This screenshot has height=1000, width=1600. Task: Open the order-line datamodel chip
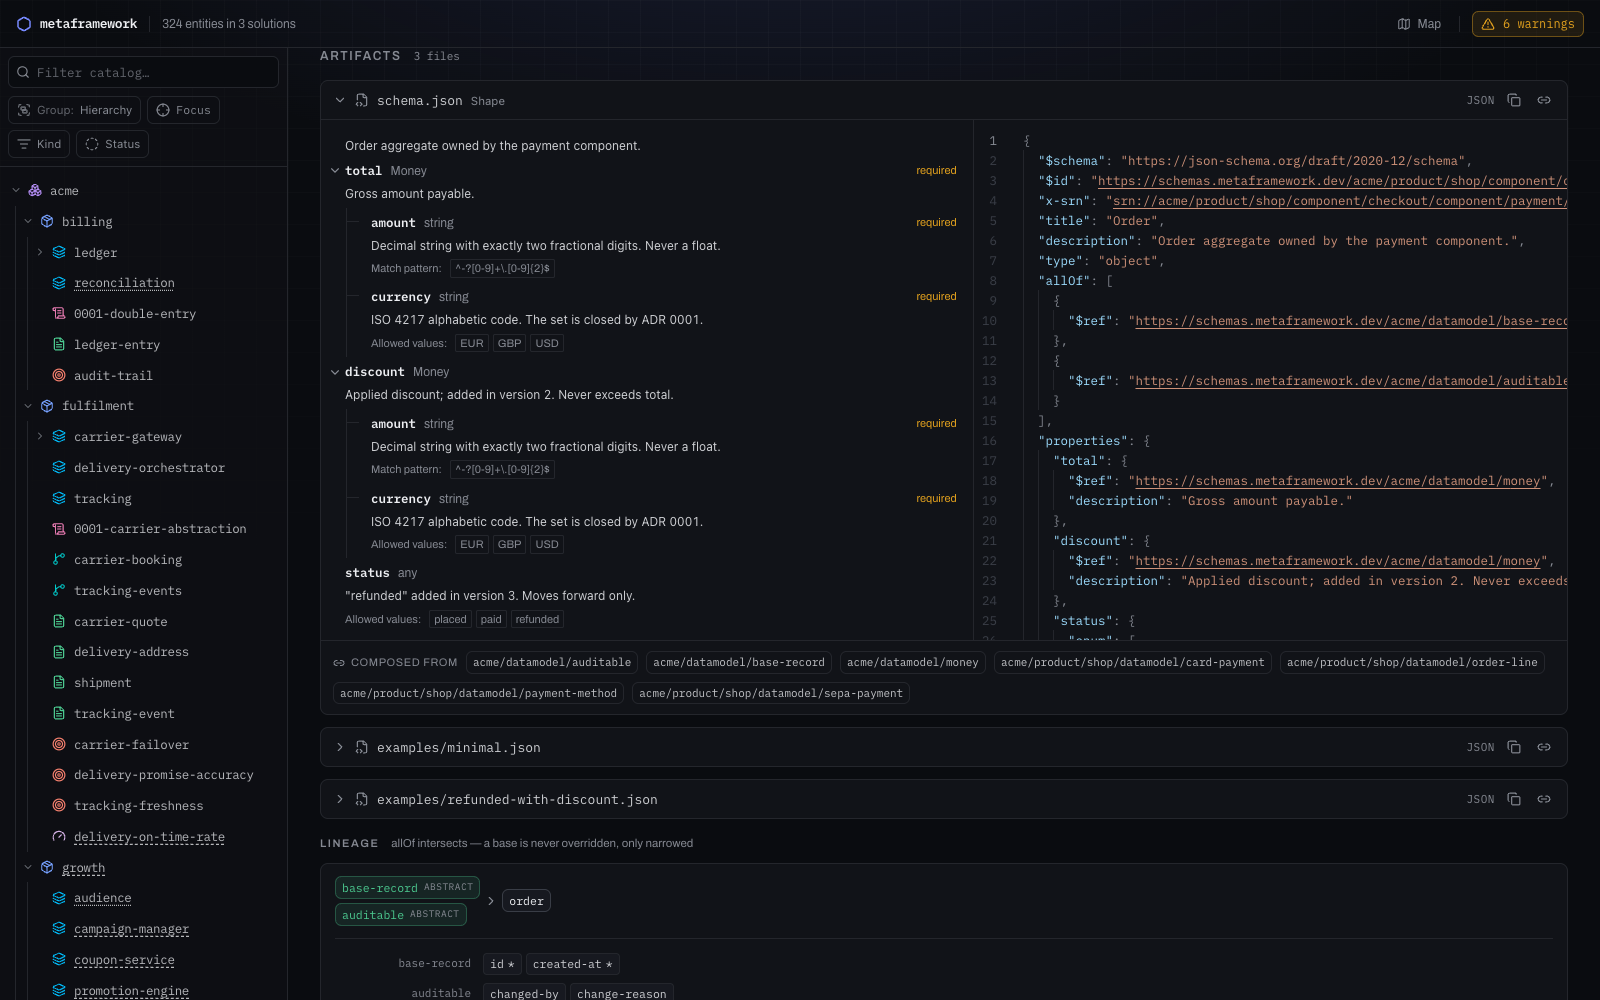[1412, 662]
